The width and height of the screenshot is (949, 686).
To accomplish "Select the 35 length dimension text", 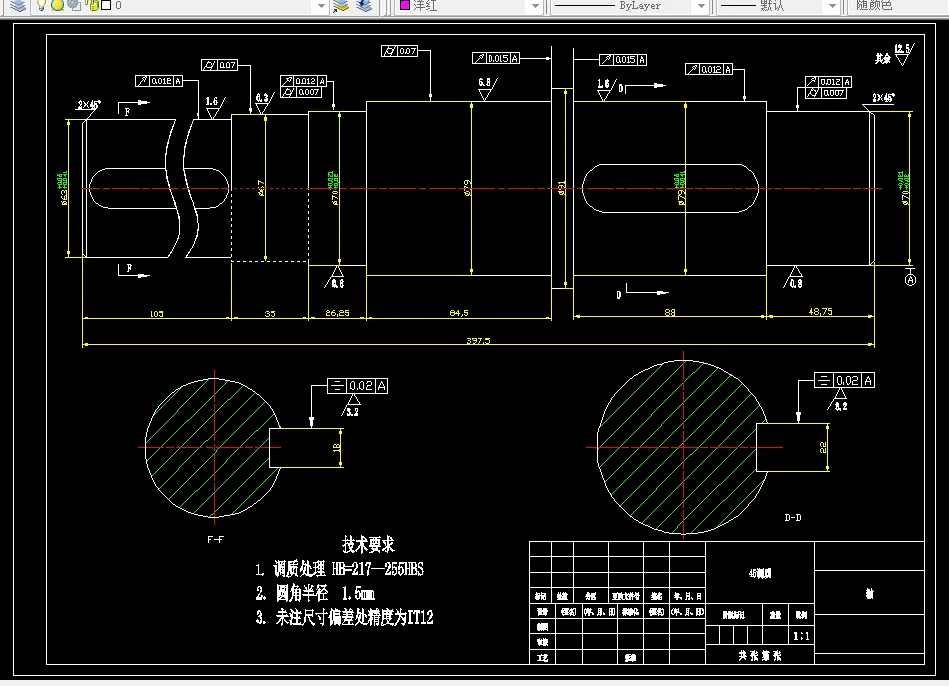I will pyautogui.click(x=270, y=314).
